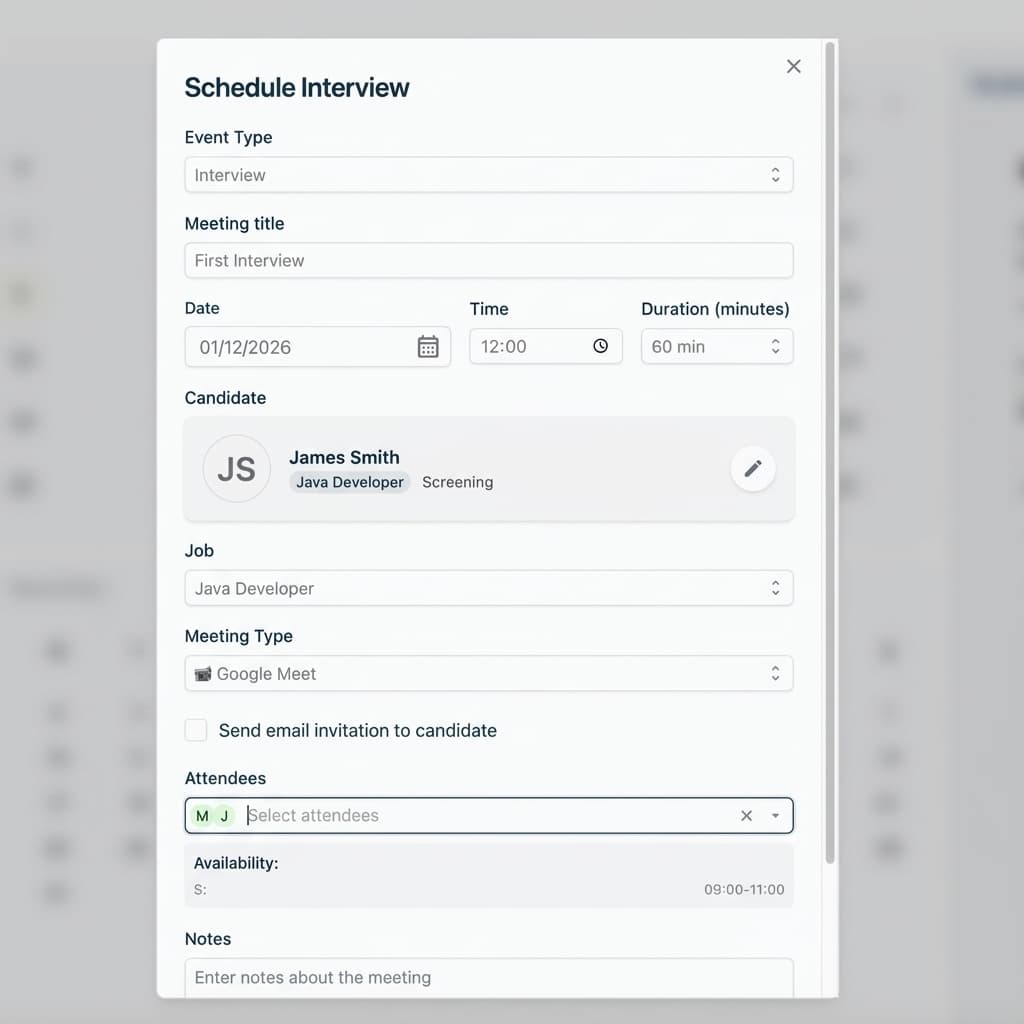Image resolution: width=1024 pixels, height=1024 pixels.
Task: Click the J attendee avatar chip
Action: [222, 815]
